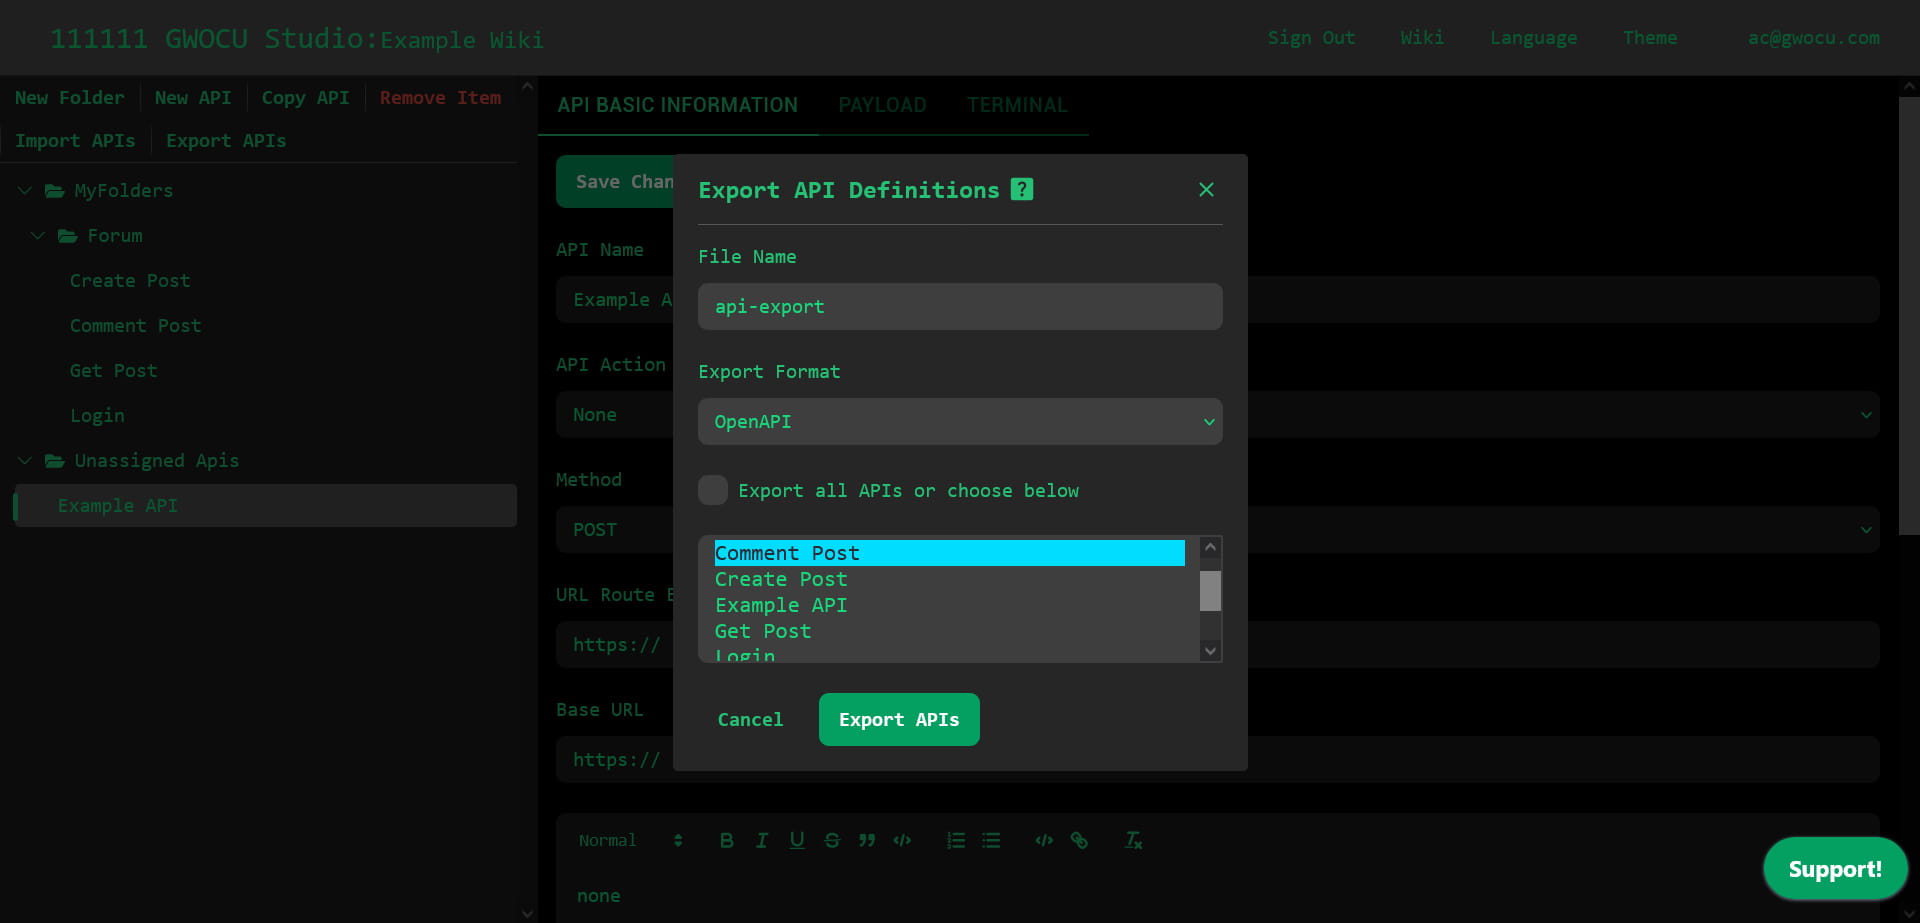Cancel the export dialog

750,719
